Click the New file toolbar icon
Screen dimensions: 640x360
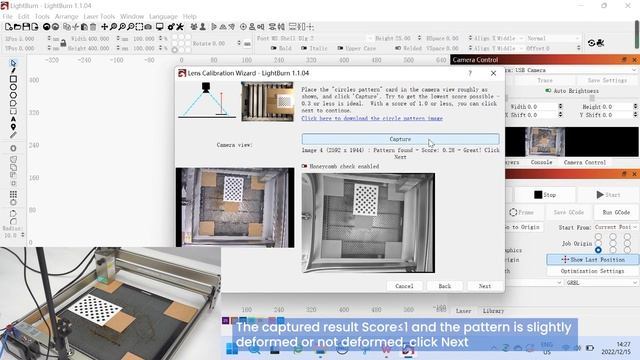click(8, 27)
